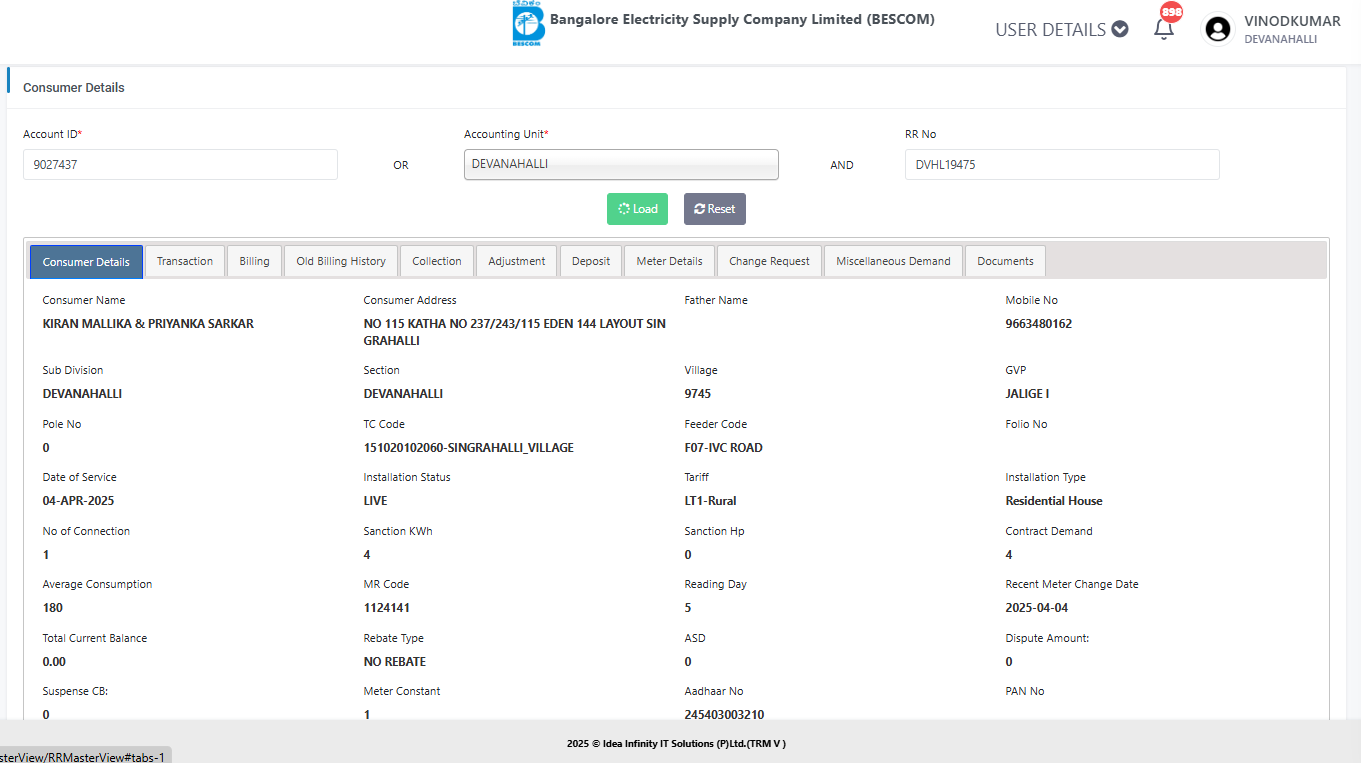Click Average Consumption value 180
This screenshot has height=763, width=1361.
click(x=53, y=608)
